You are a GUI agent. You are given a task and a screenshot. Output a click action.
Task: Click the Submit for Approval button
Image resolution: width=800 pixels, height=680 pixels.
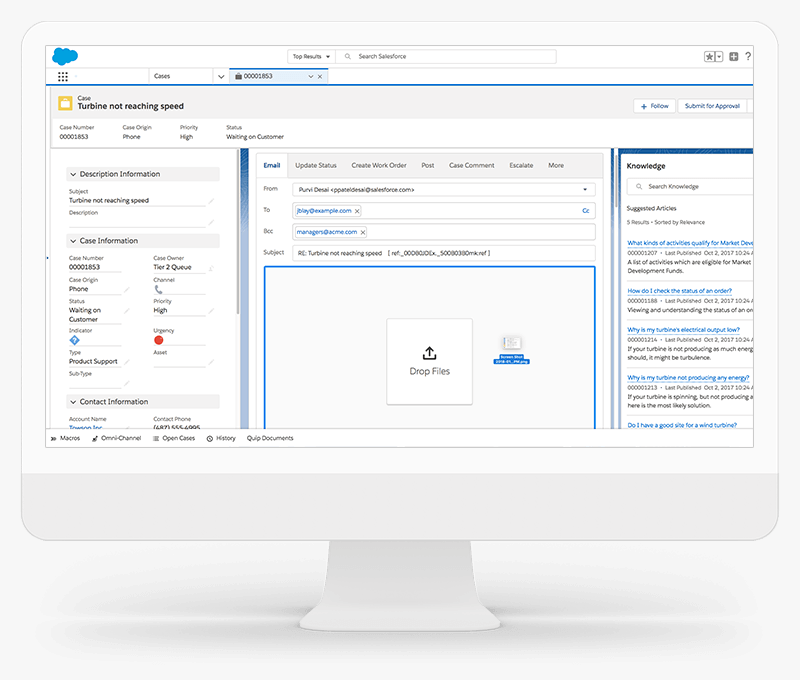point(712,106)
